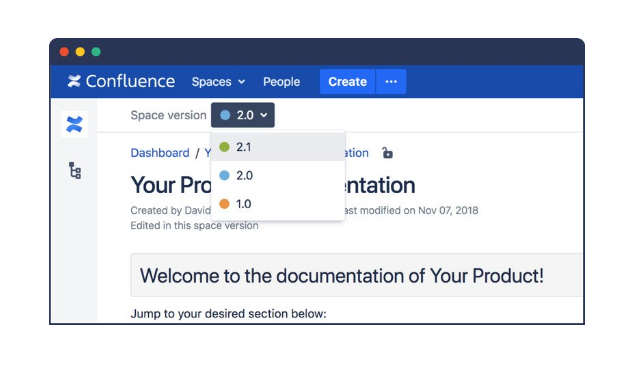Image resolution: width=620 pixels, height=371 pixels.
Task: Click the unlocked padlock restrictions icon
Action: pos(388,153)
